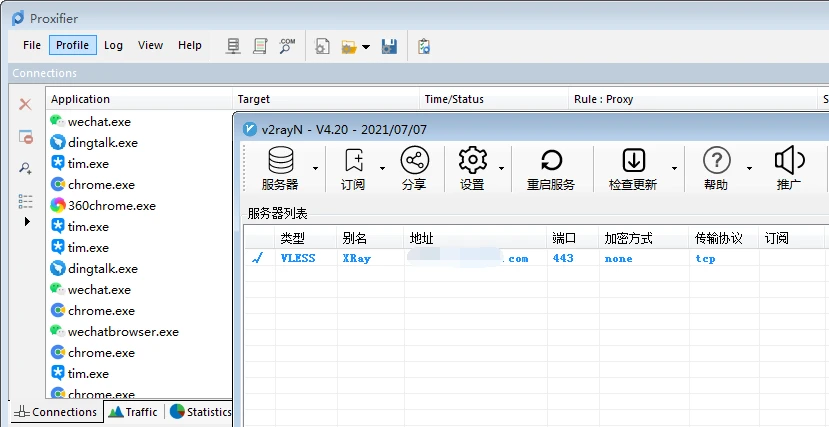This screenshot has height=427, width=829.
Task: Expand the 设置 dropdown arrow in v2rayN
Action: (x=501, y=169)
